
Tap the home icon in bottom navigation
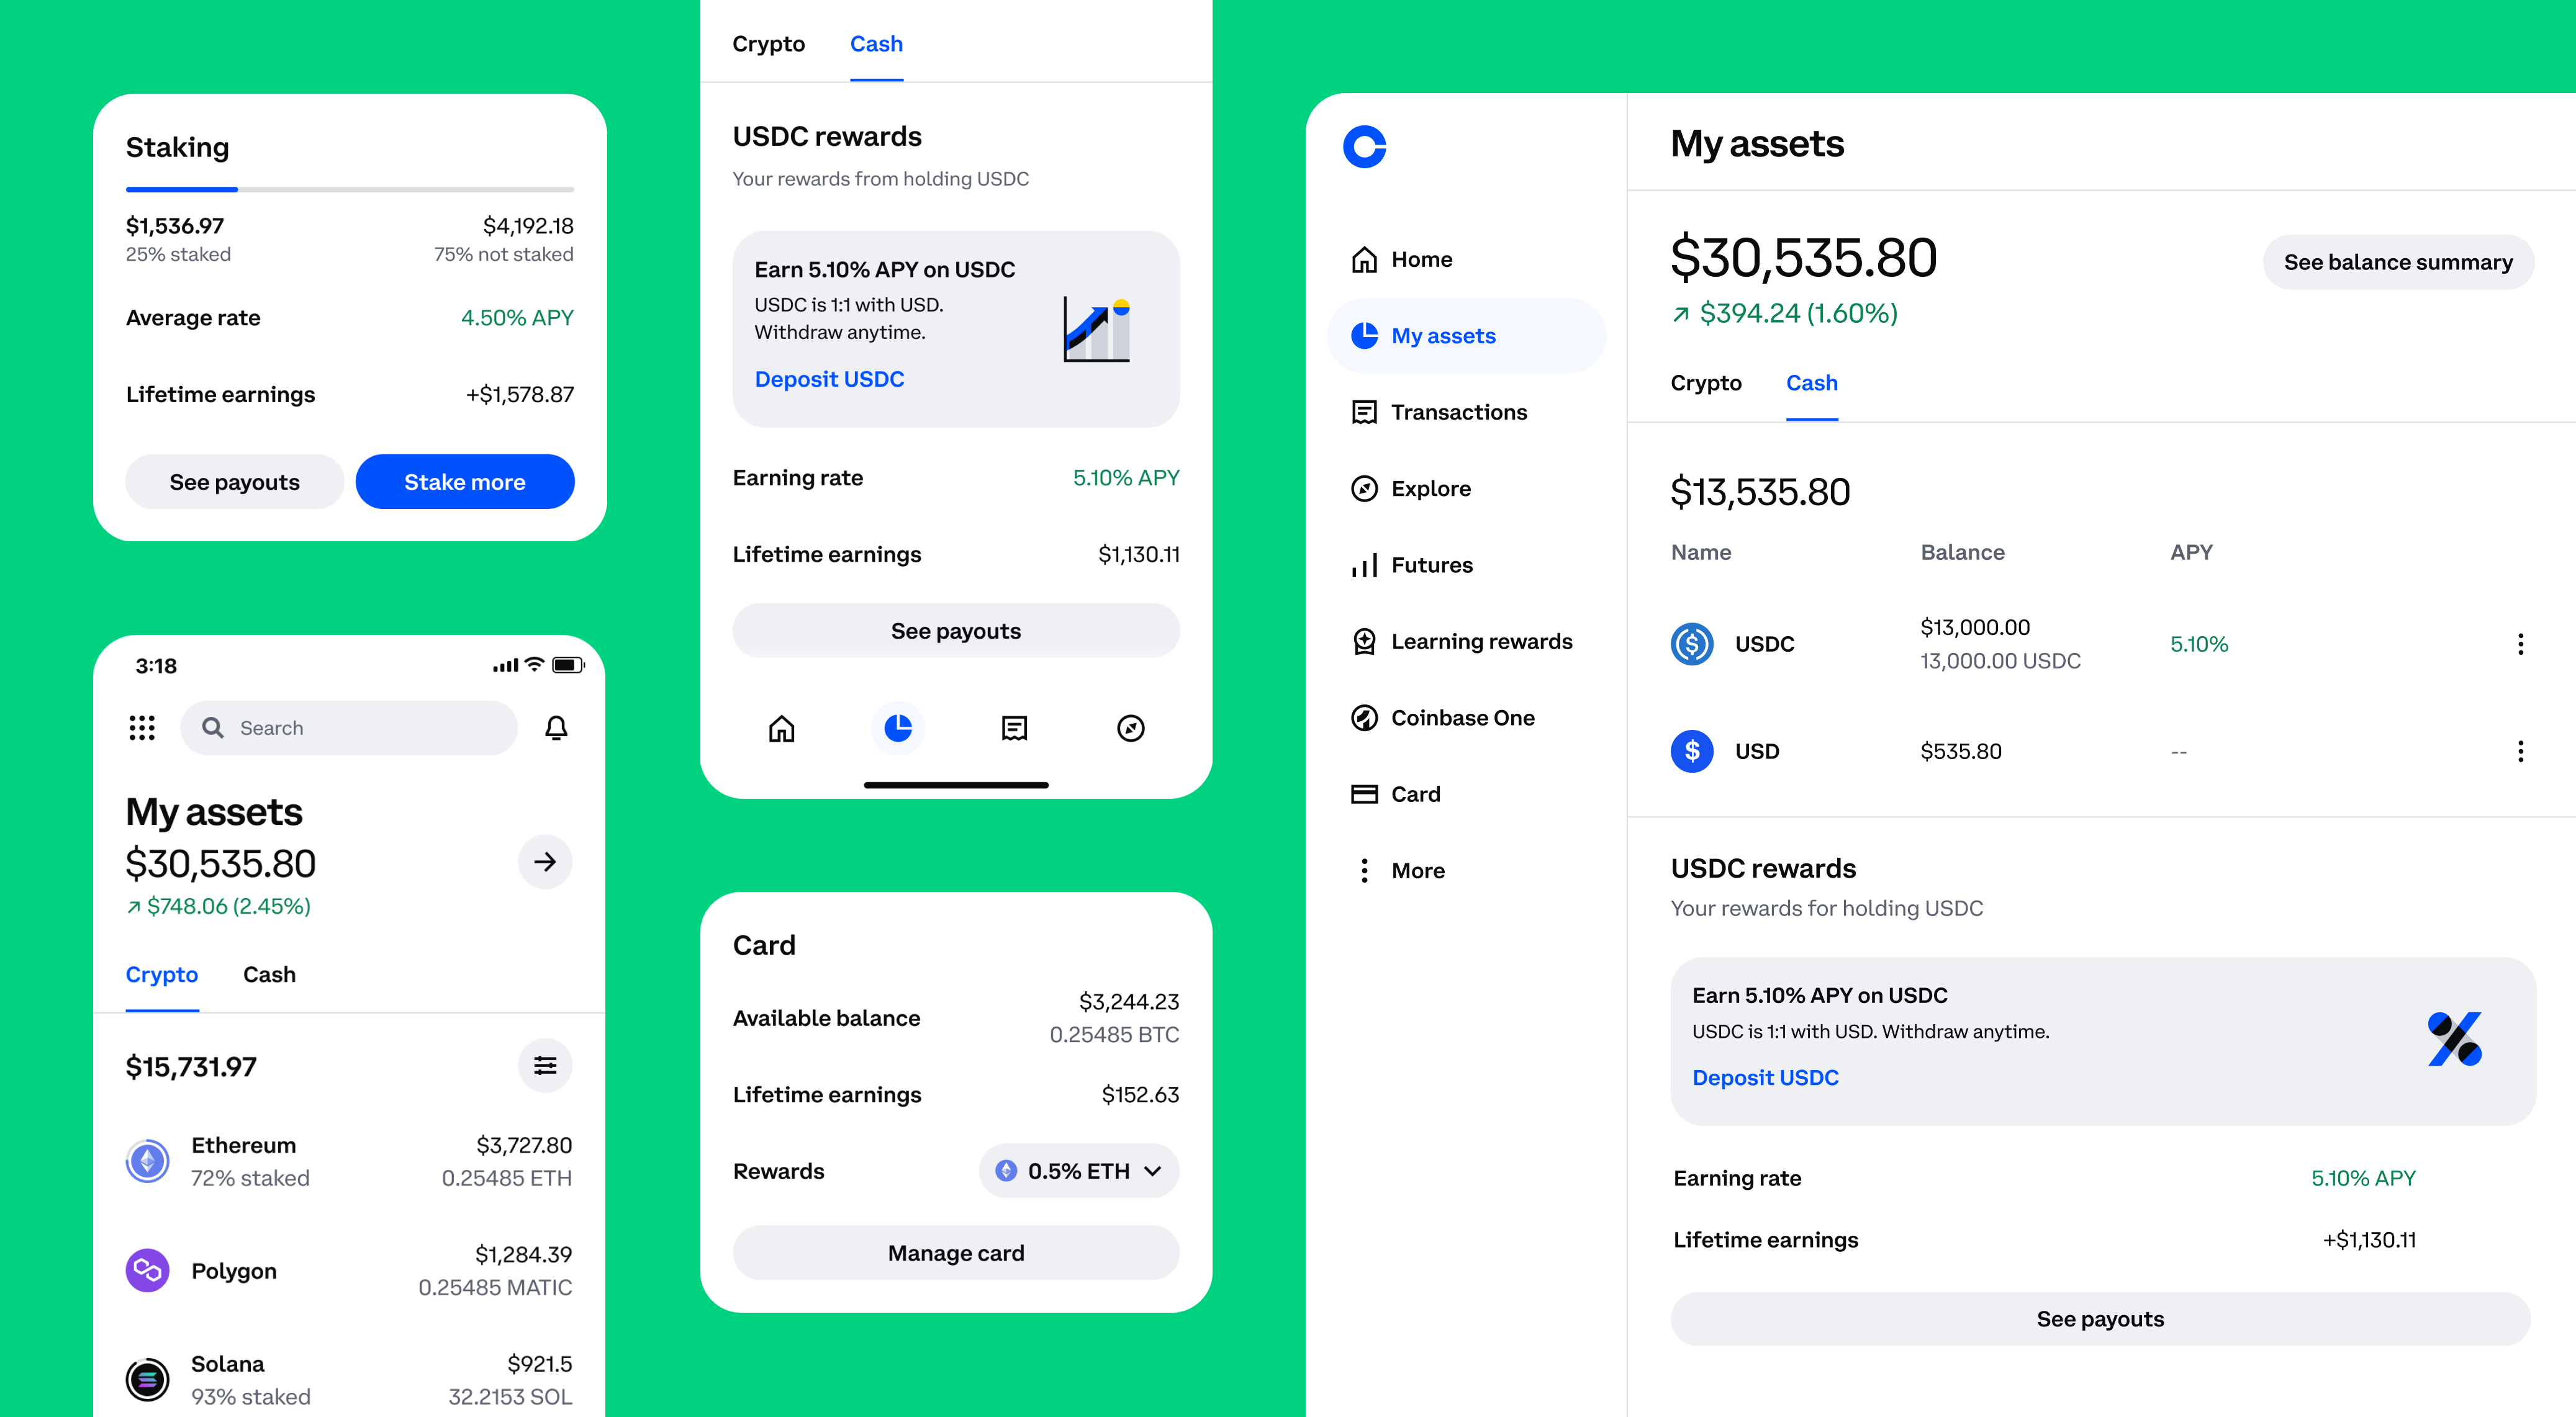click(x=781, y=728)
